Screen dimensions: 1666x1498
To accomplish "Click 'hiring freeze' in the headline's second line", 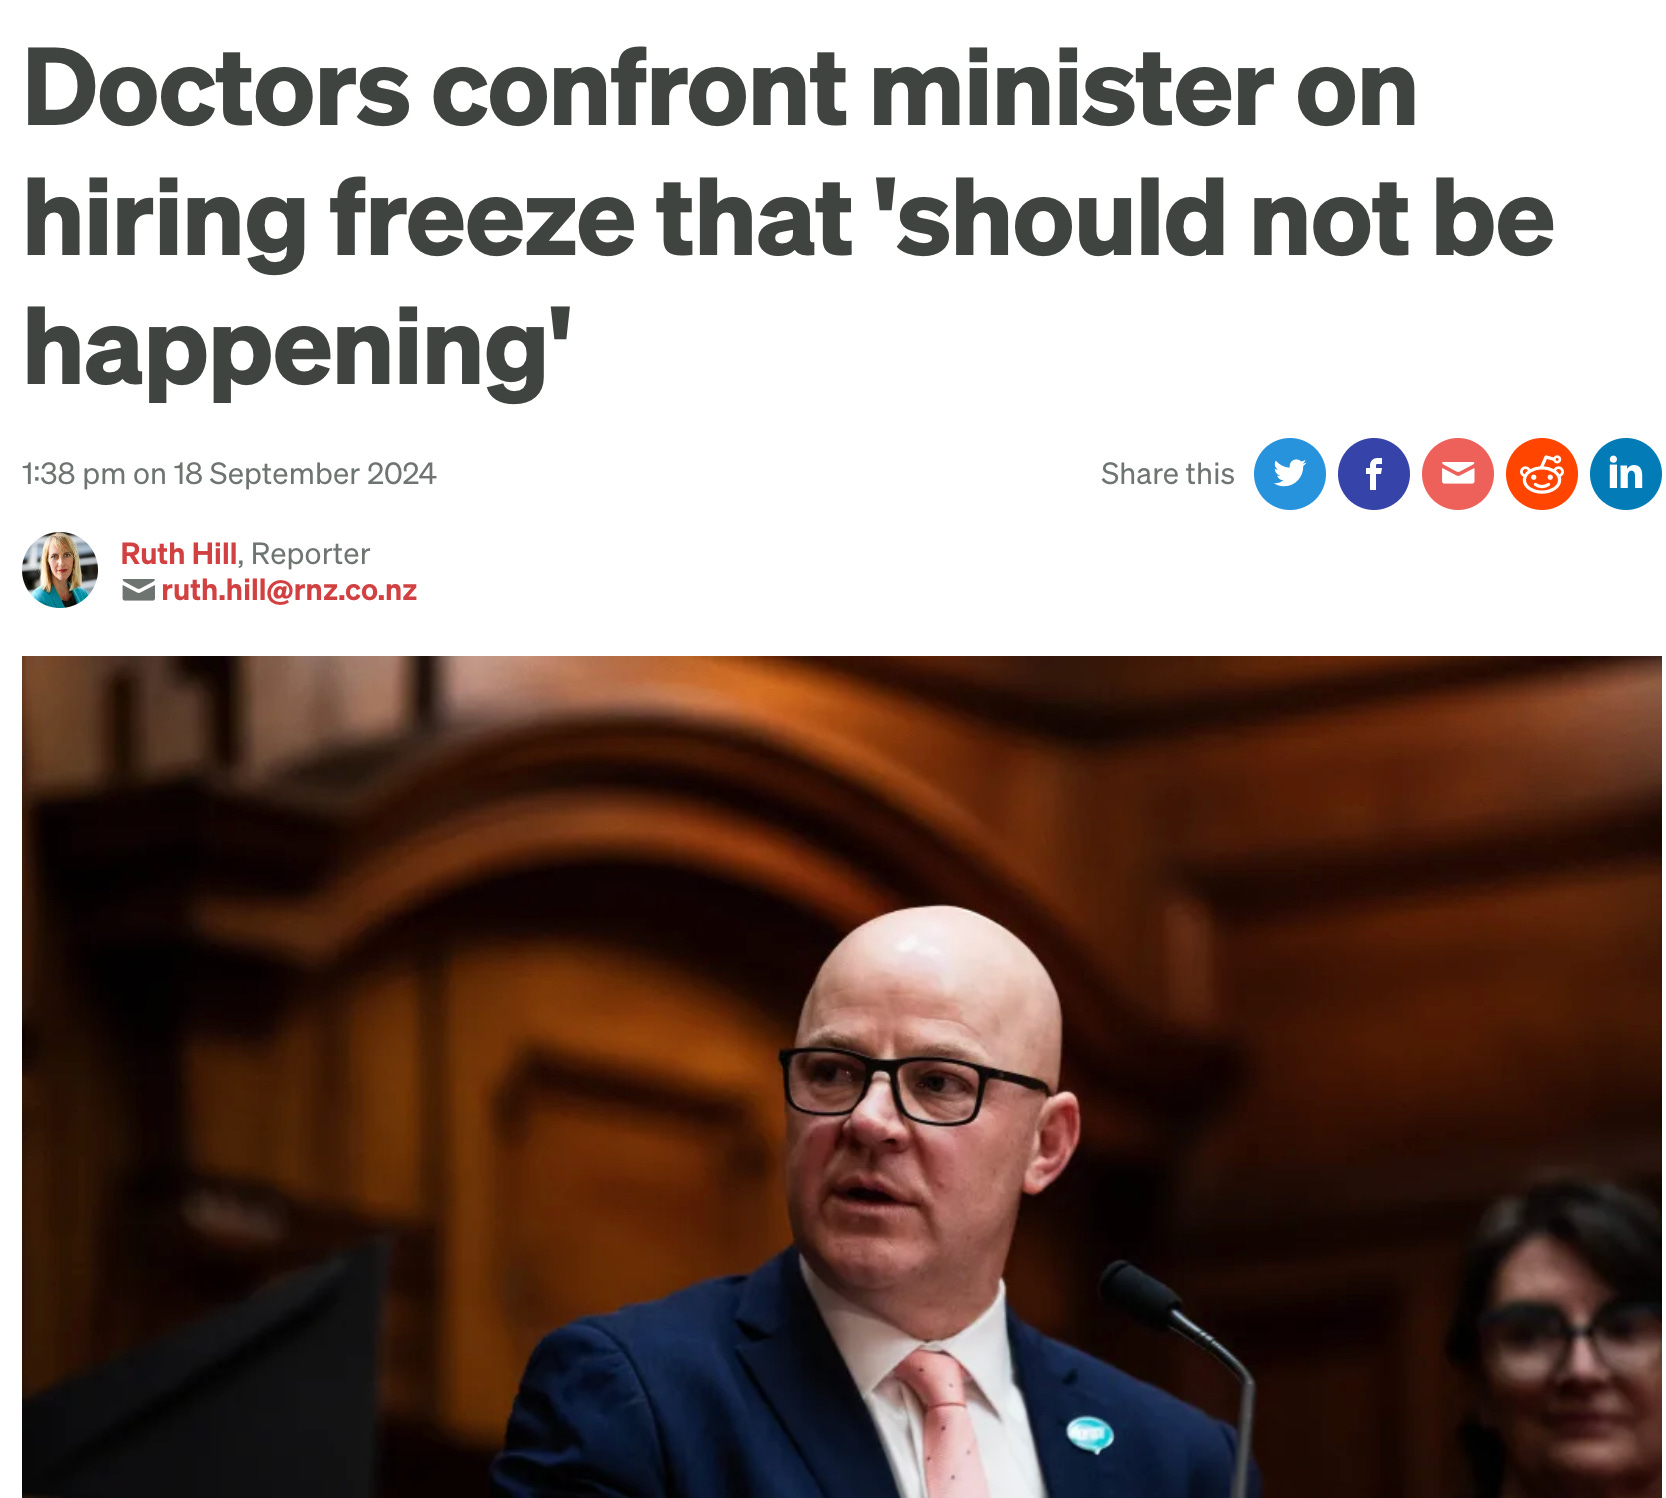I will click(x=330, y=218).
